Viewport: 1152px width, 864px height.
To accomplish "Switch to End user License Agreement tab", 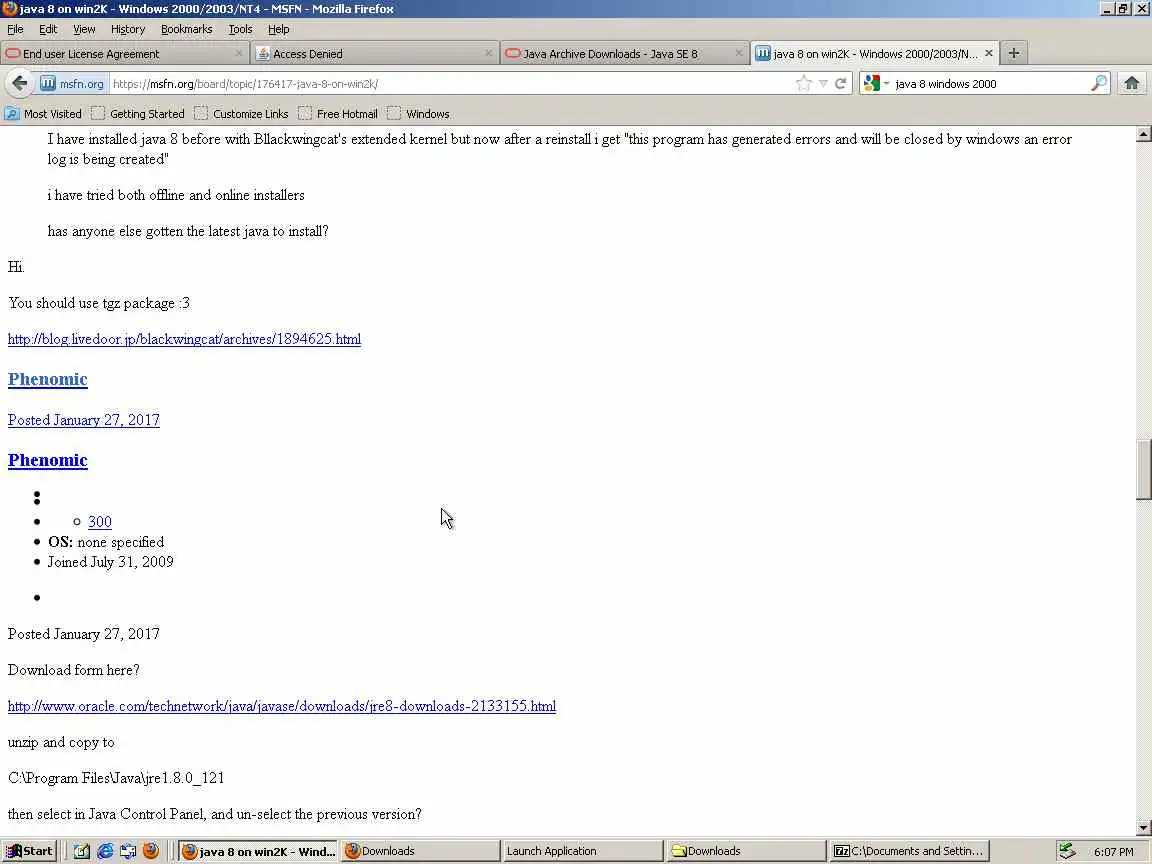I will coord(125,54).
